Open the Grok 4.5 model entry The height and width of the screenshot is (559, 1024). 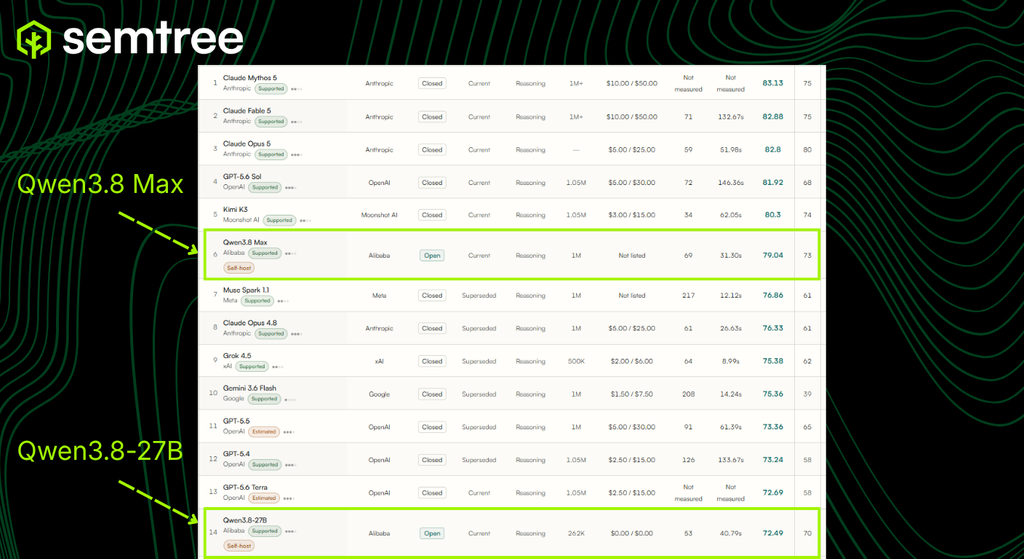pos(237,356)
